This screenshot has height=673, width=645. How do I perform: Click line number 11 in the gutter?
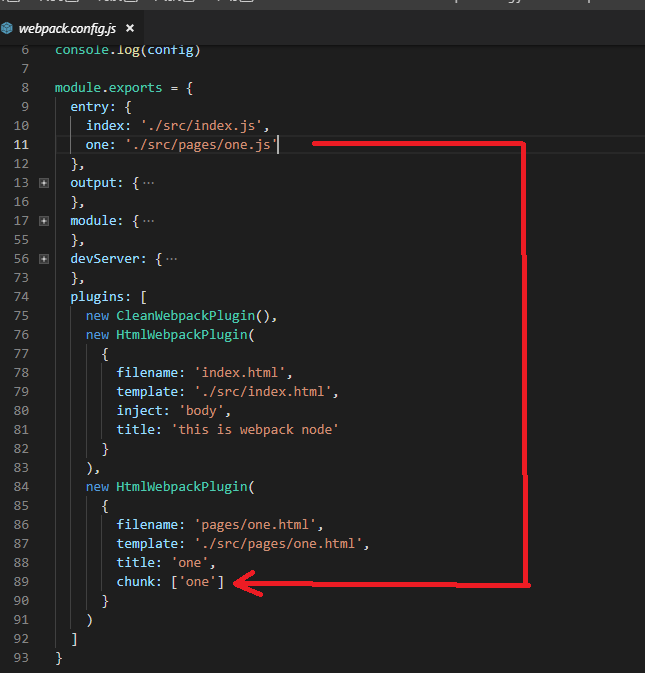pos(21,145)
